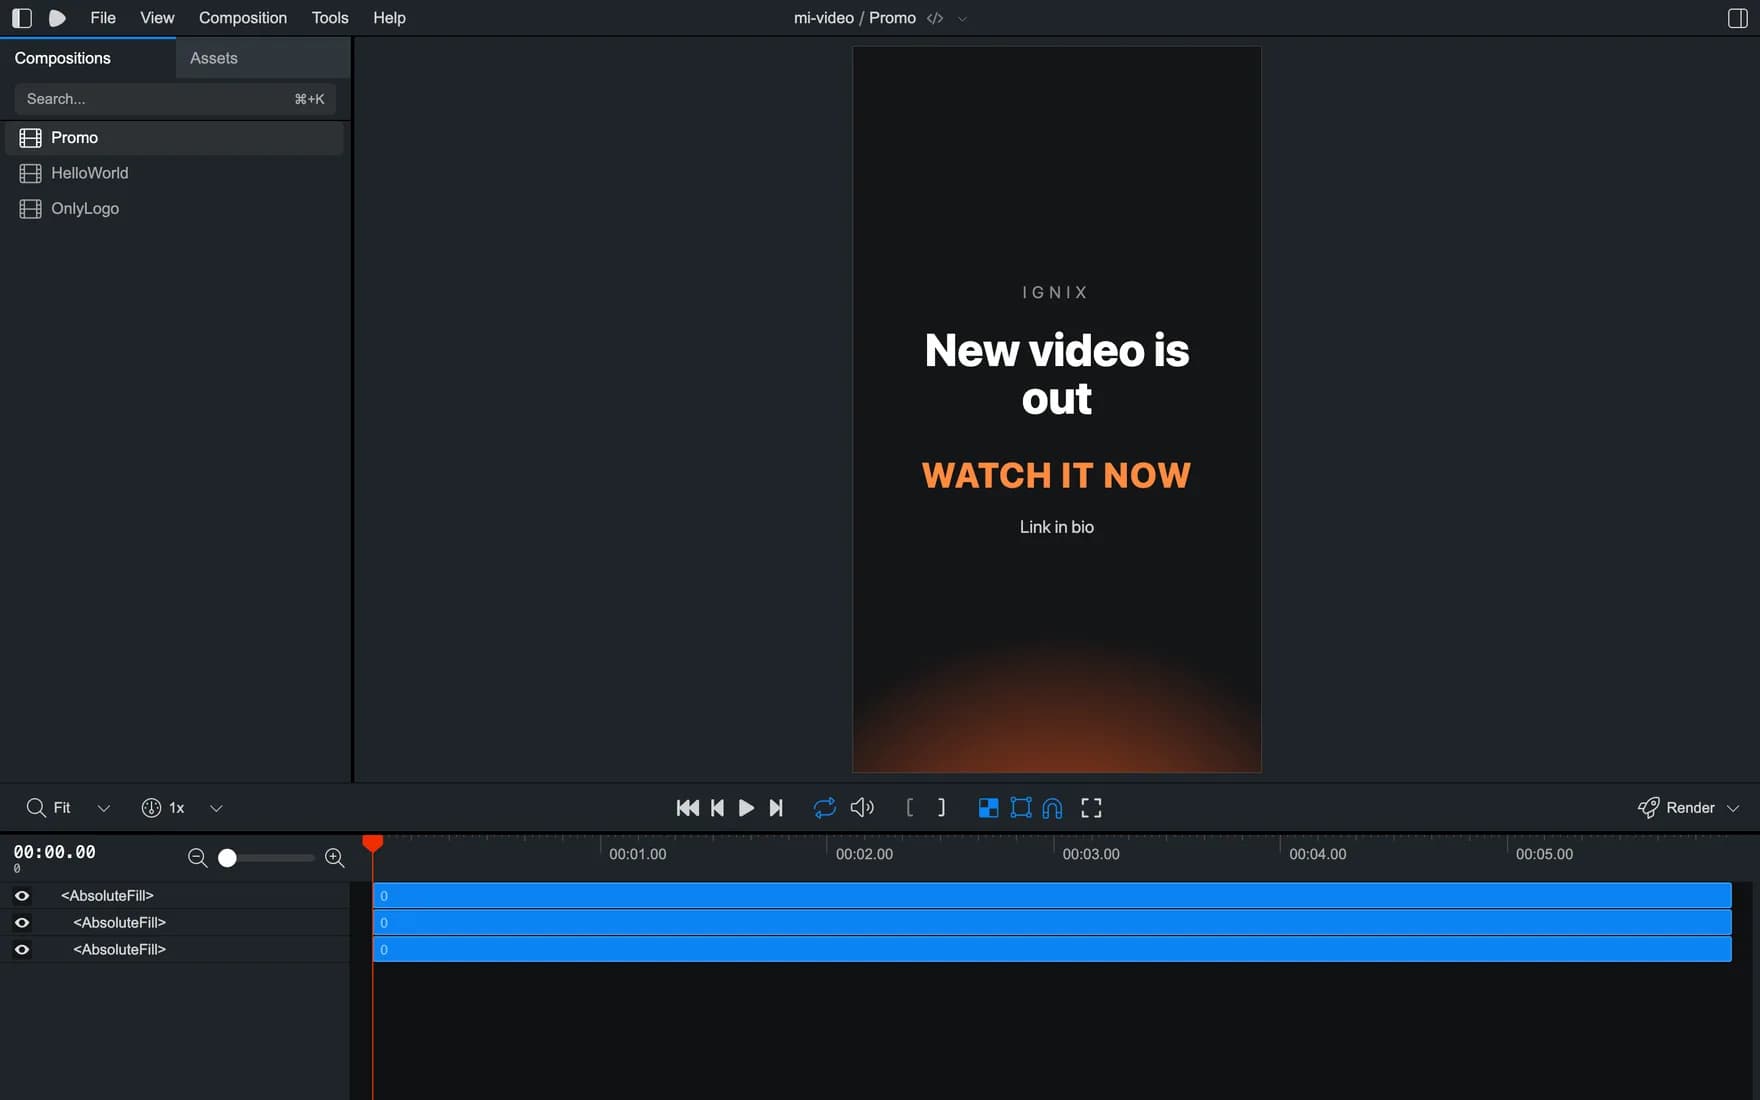Select the second AbsoluteFill track label
This screenshot has height=1100, width=1760.
pos(119,923)
